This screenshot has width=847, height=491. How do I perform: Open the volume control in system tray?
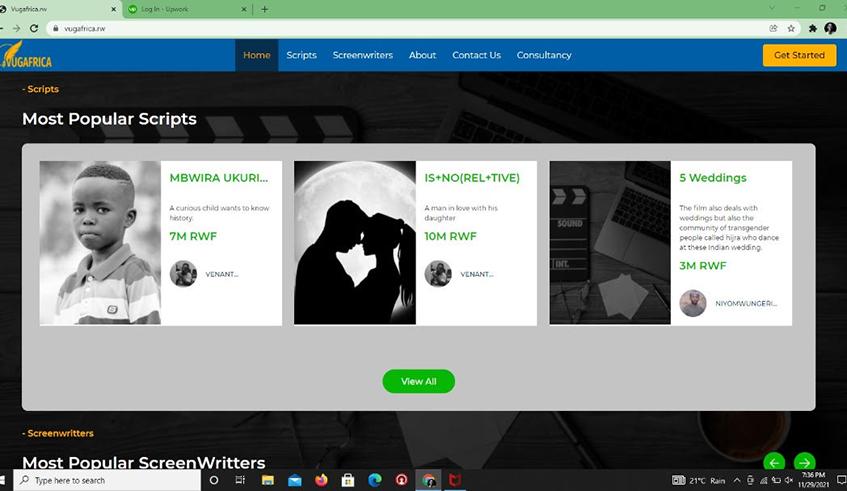click(789, 480)
